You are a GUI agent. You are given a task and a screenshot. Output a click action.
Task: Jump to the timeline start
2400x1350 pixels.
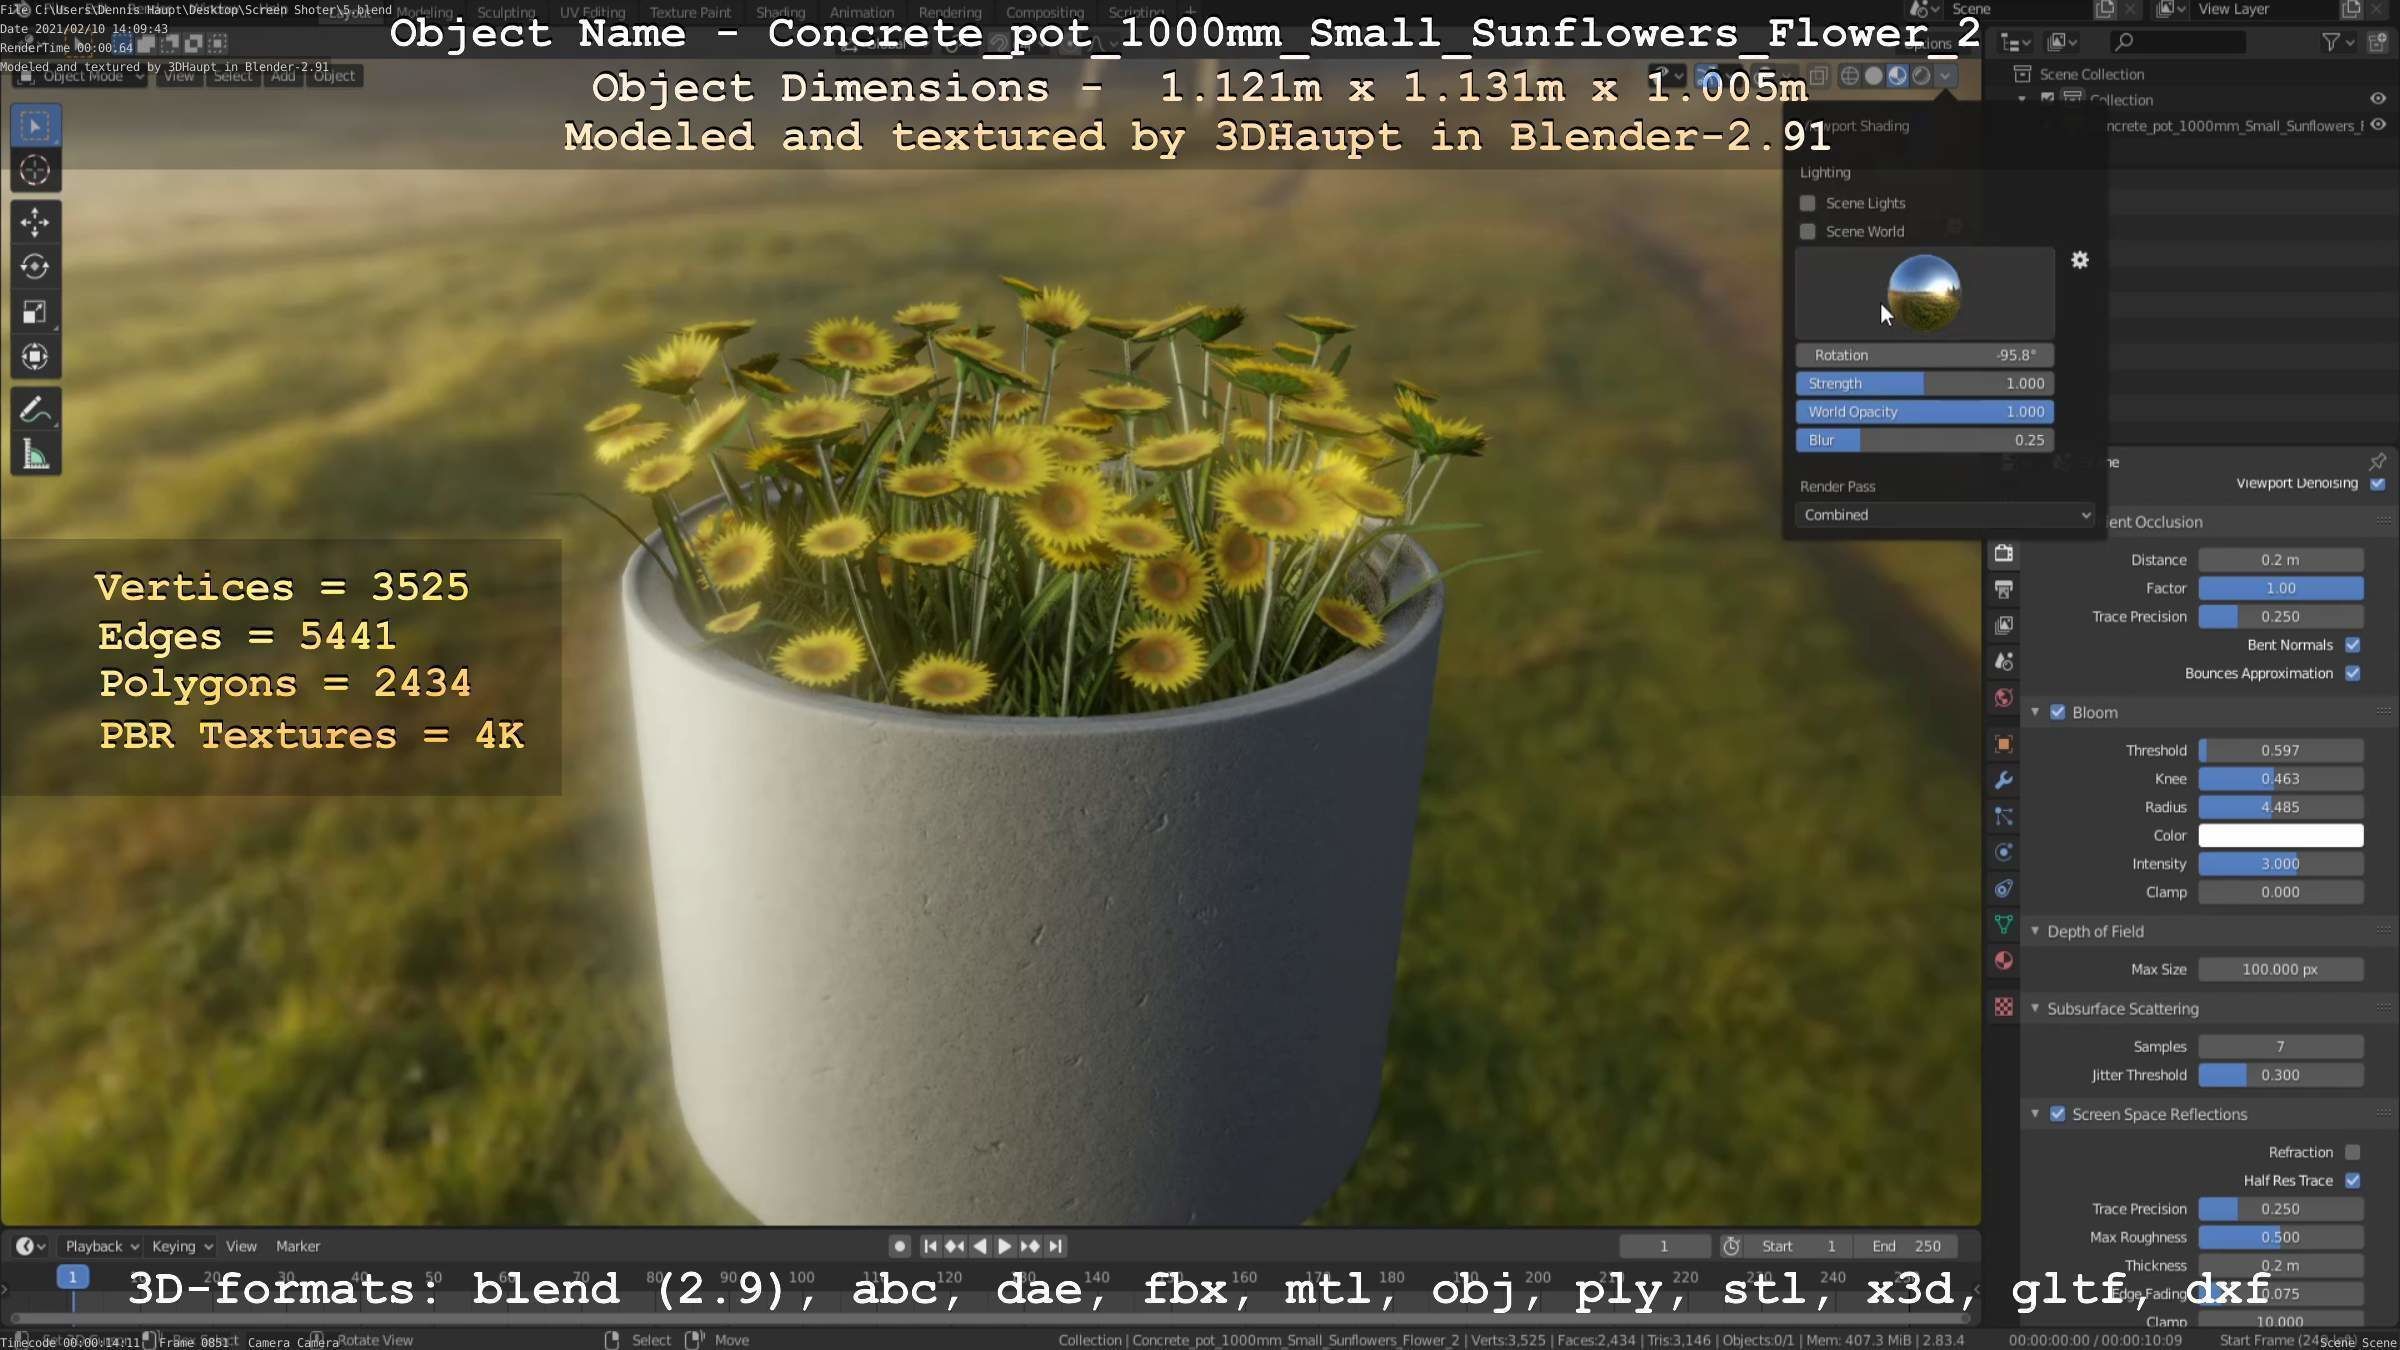tap(930, 1246)
